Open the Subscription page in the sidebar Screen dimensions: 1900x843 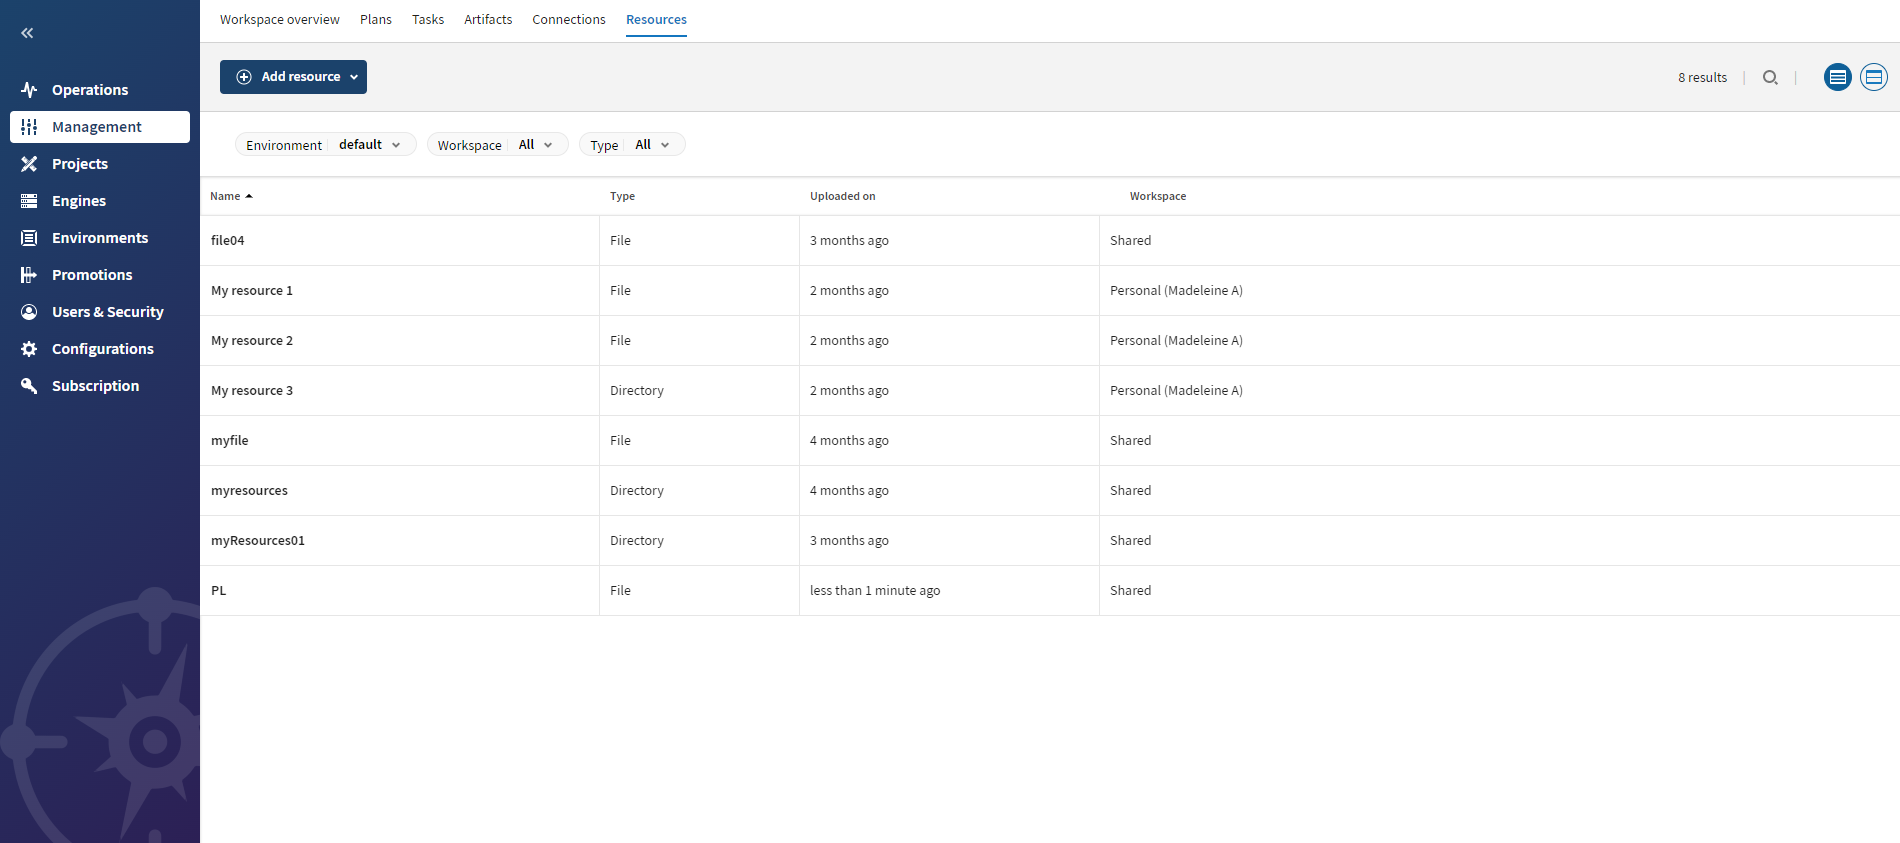click(95, 386)
